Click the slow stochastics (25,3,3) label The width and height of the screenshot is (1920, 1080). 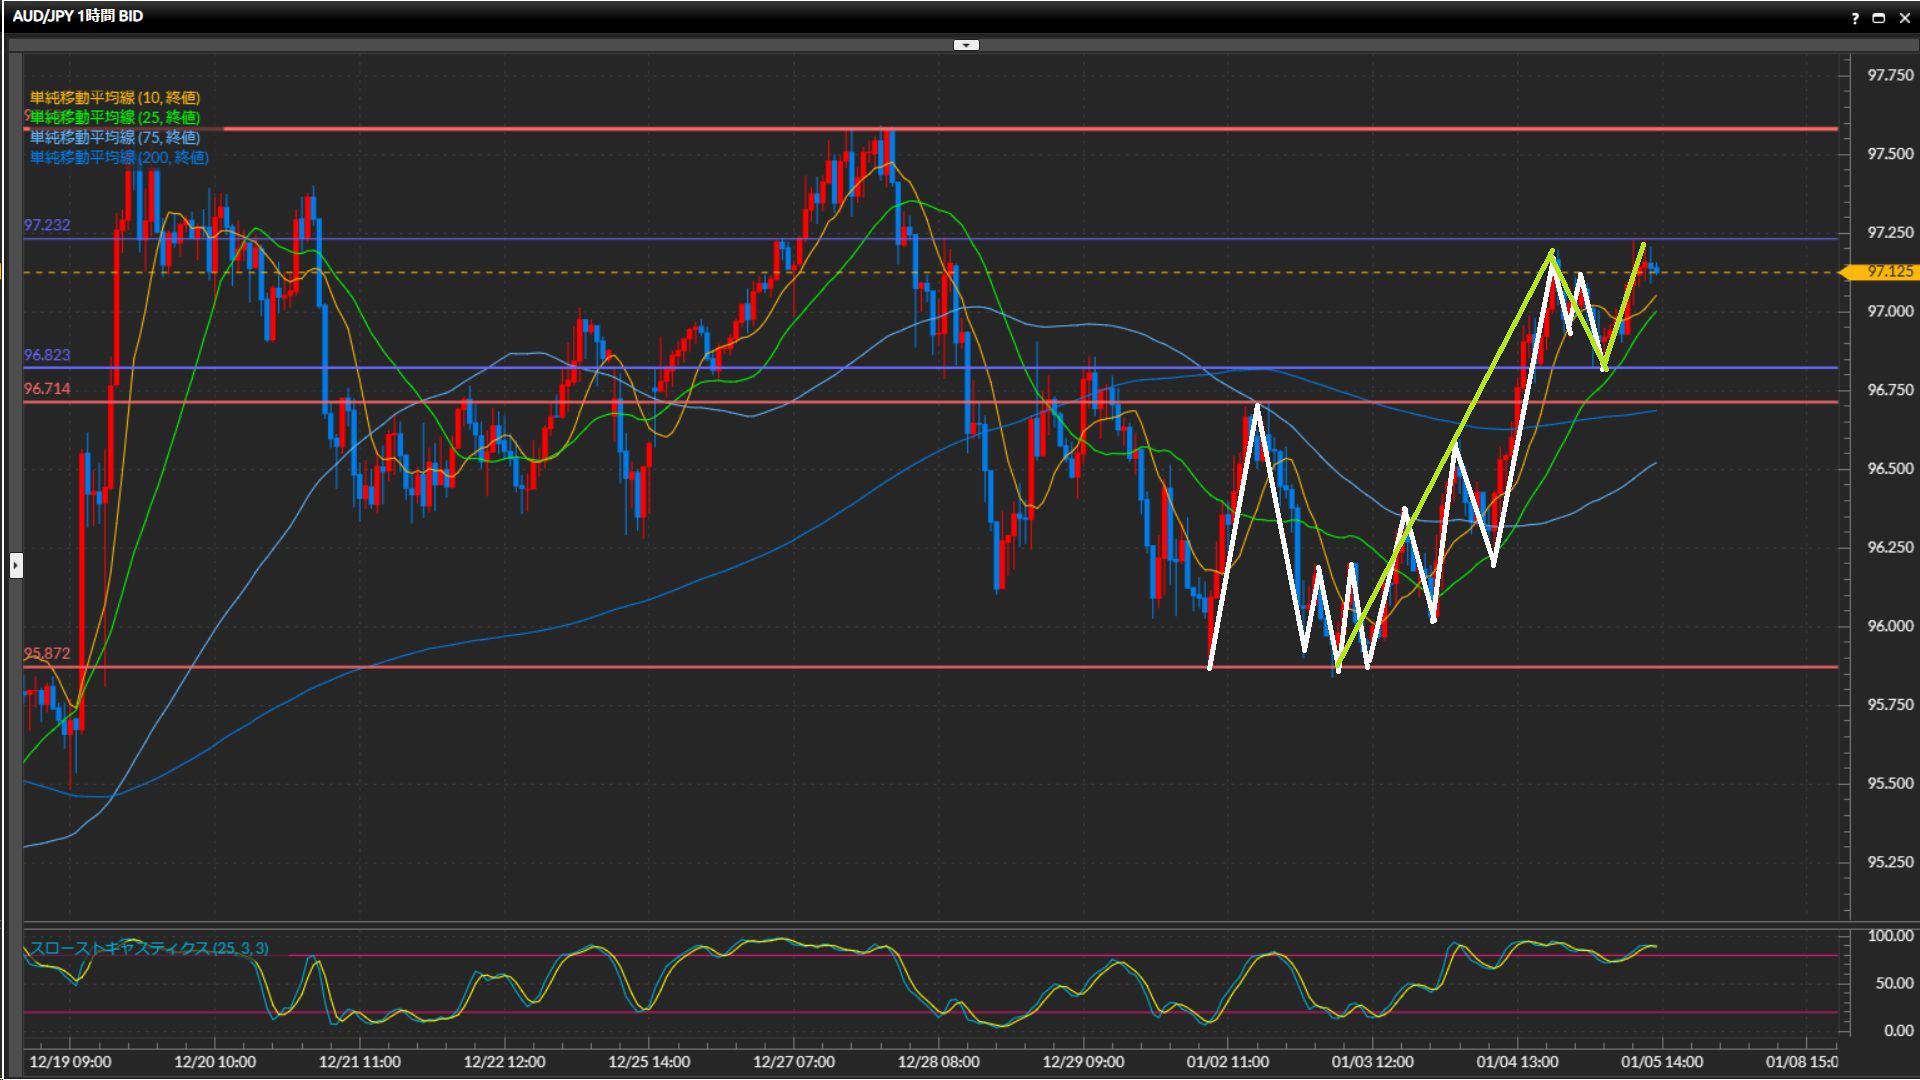[148, 948]
